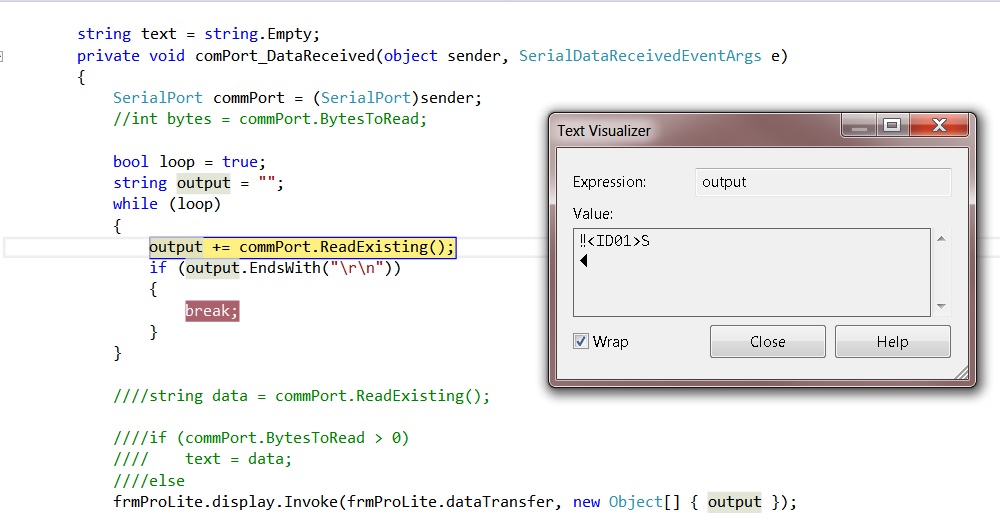Click the '////string data' comment line
This screenshot has width=1000, height=522.
[302, 396]
